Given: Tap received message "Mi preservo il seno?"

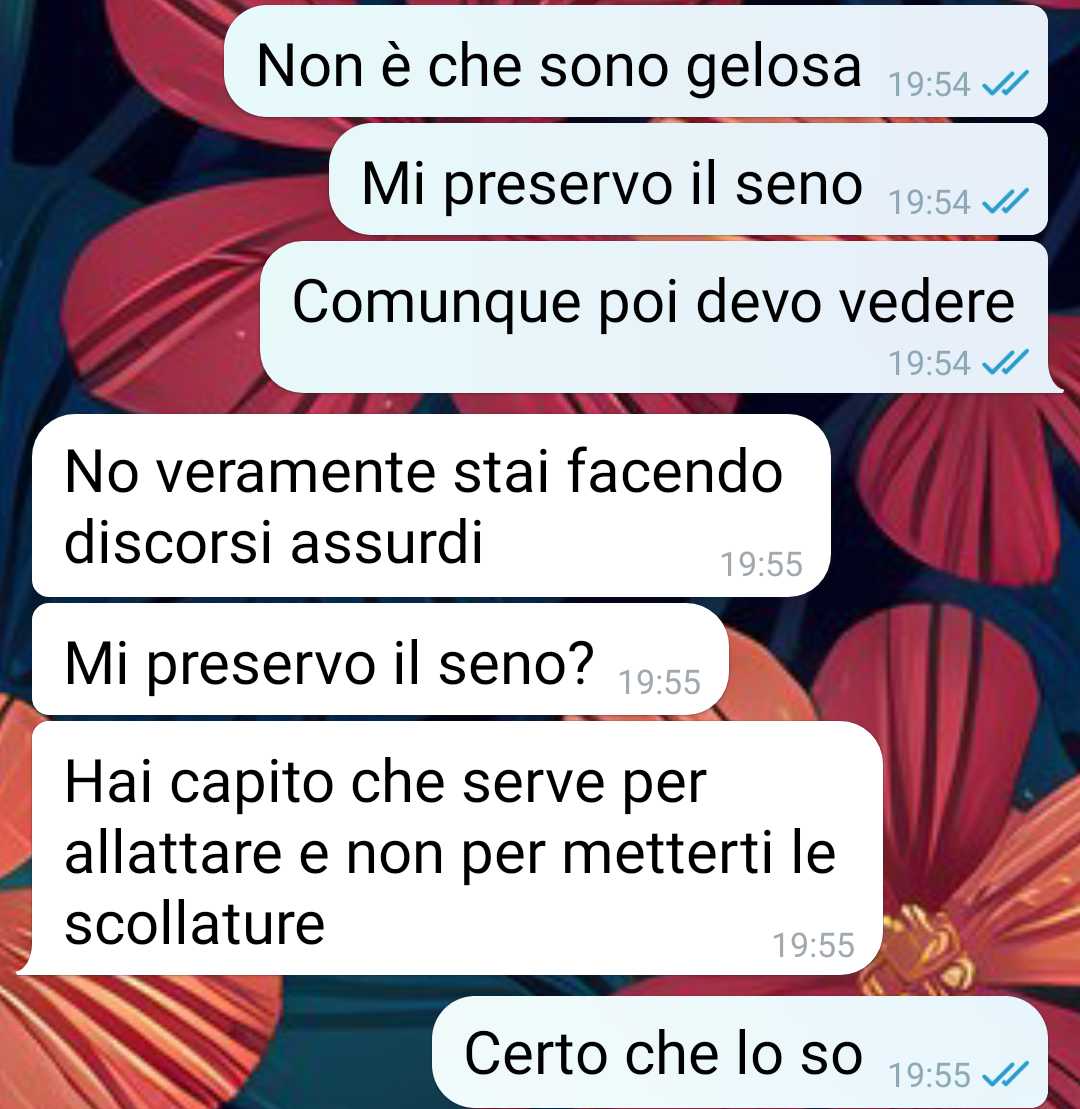Looking at the screenshot, I should tap(380, 659).
